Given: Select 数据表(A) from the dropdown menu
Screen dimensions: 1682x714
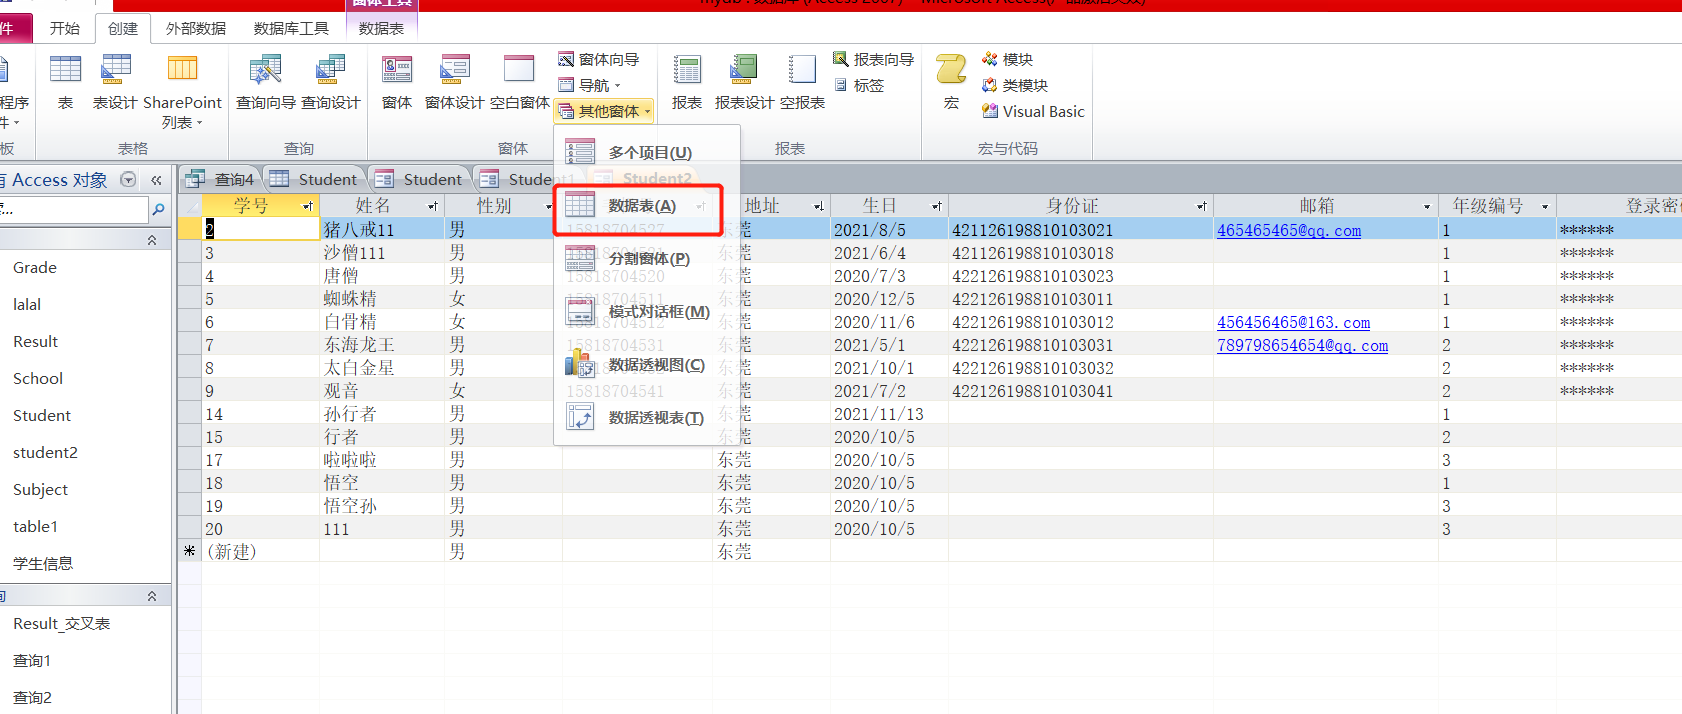Looking at the screenshot, I should point(641,206).
